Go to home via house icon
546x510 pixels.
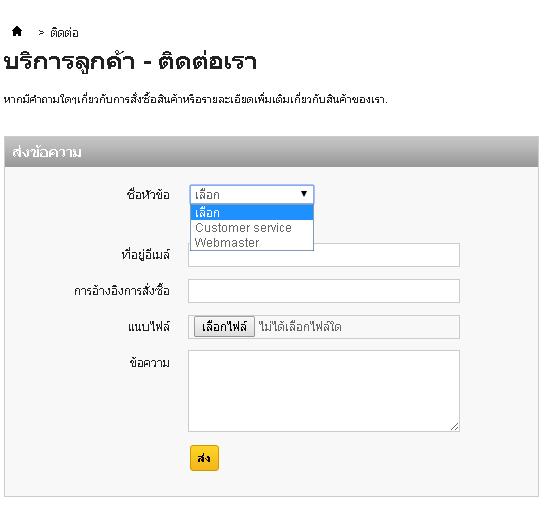[17, 31]
